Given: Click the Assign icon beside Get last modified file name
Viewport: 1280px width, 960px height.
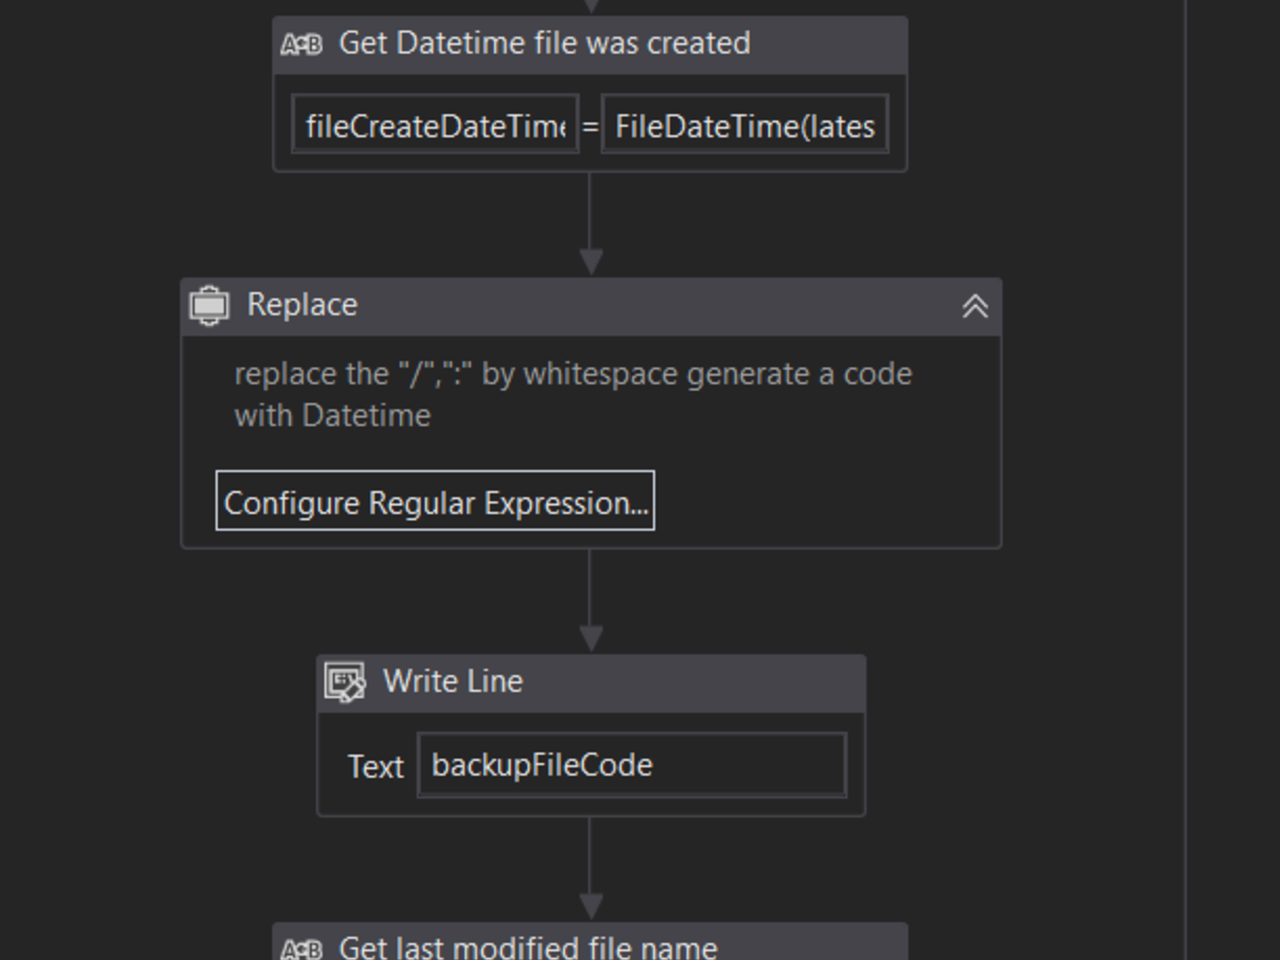Looking at the screenshot, I should (301, 949).
